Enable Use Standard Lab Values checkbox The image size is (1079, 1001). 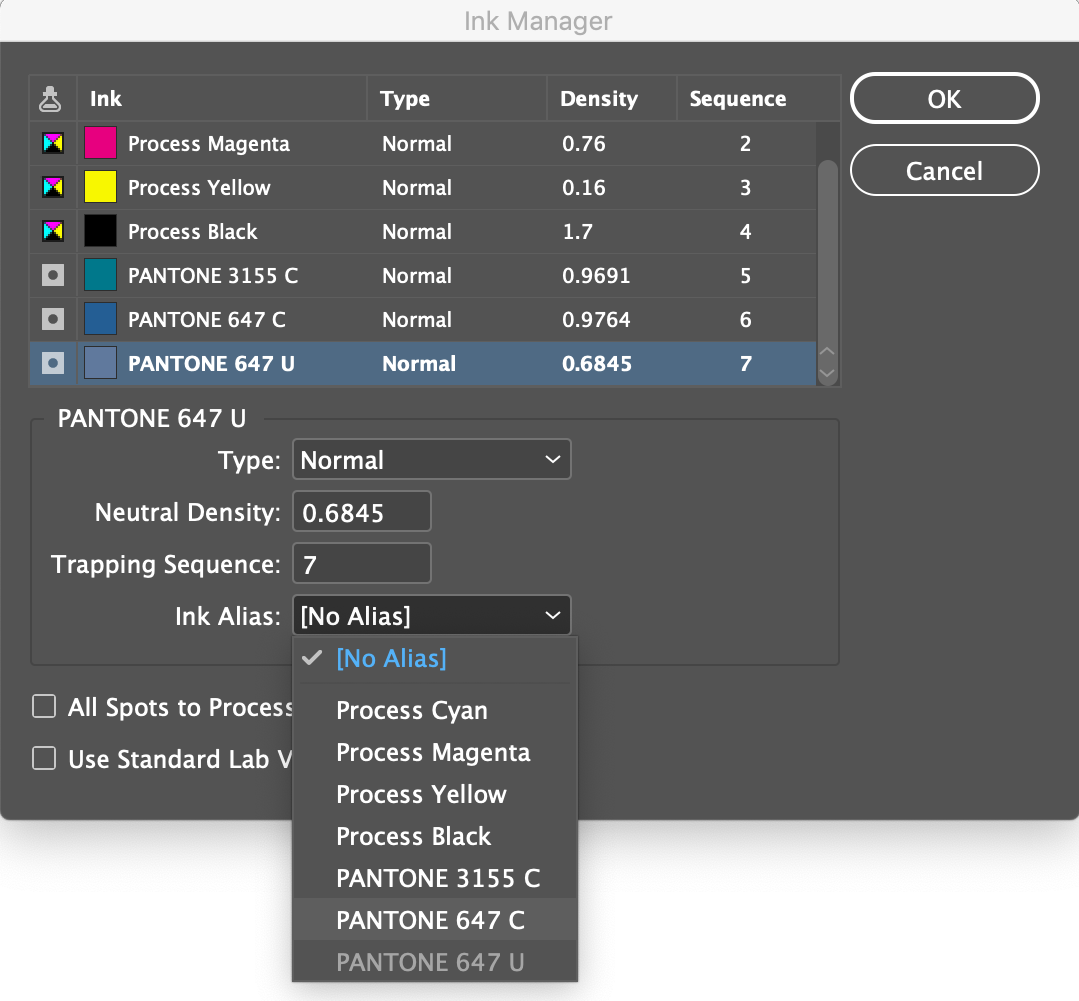click(x=44, y=759)
